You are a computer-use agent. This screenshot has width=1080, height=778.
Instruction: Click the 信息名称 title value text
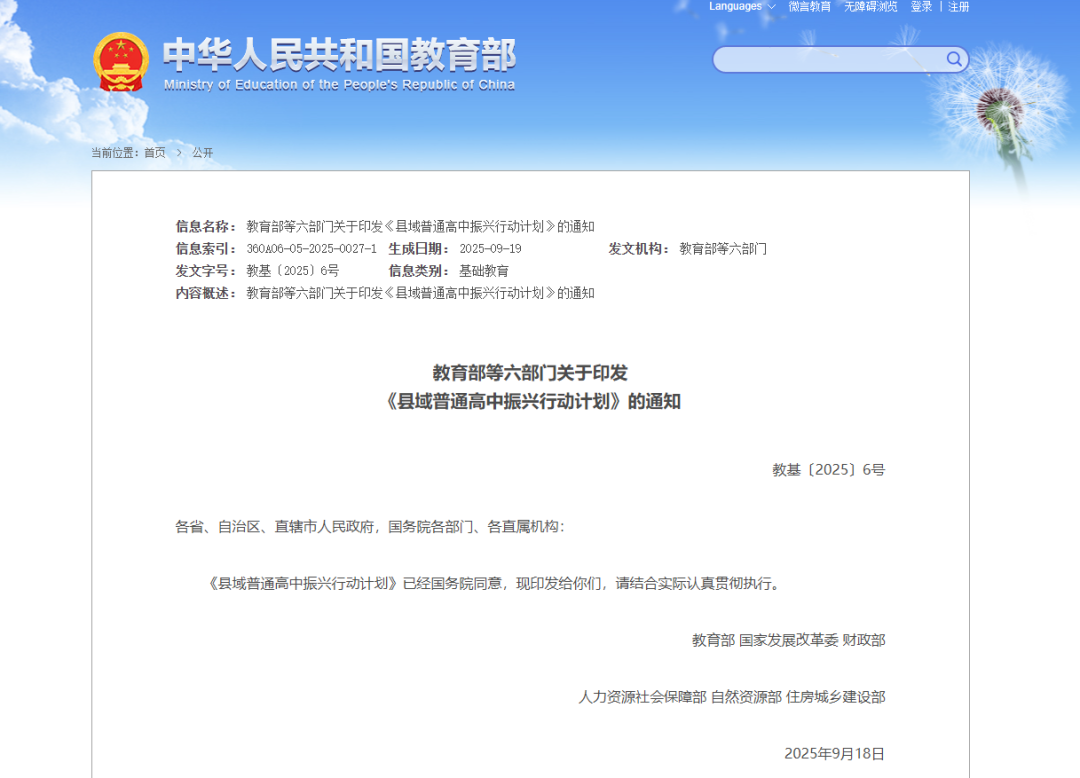point(420,227)
